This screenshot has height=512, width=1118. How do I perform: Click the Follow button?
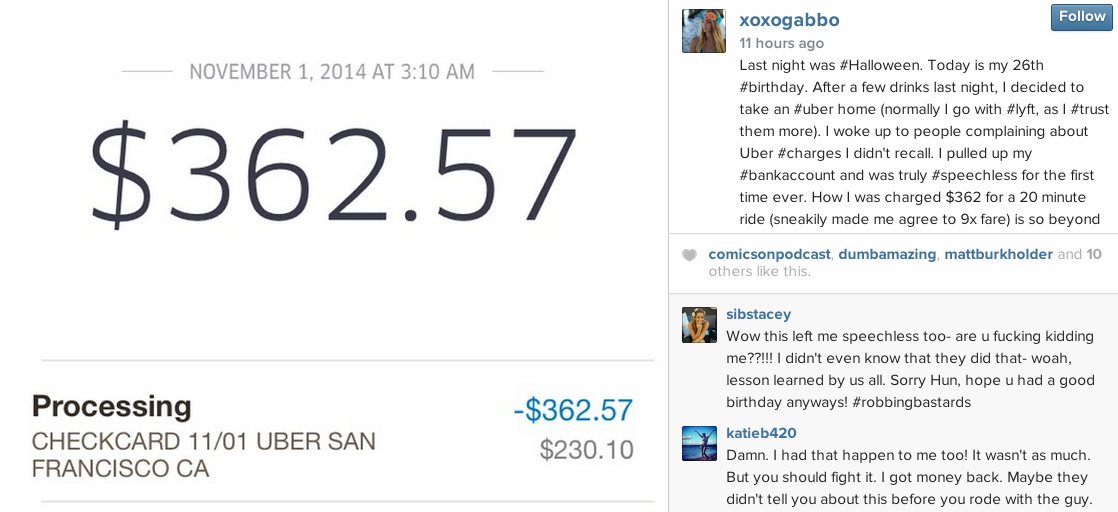click(1082, 17)
